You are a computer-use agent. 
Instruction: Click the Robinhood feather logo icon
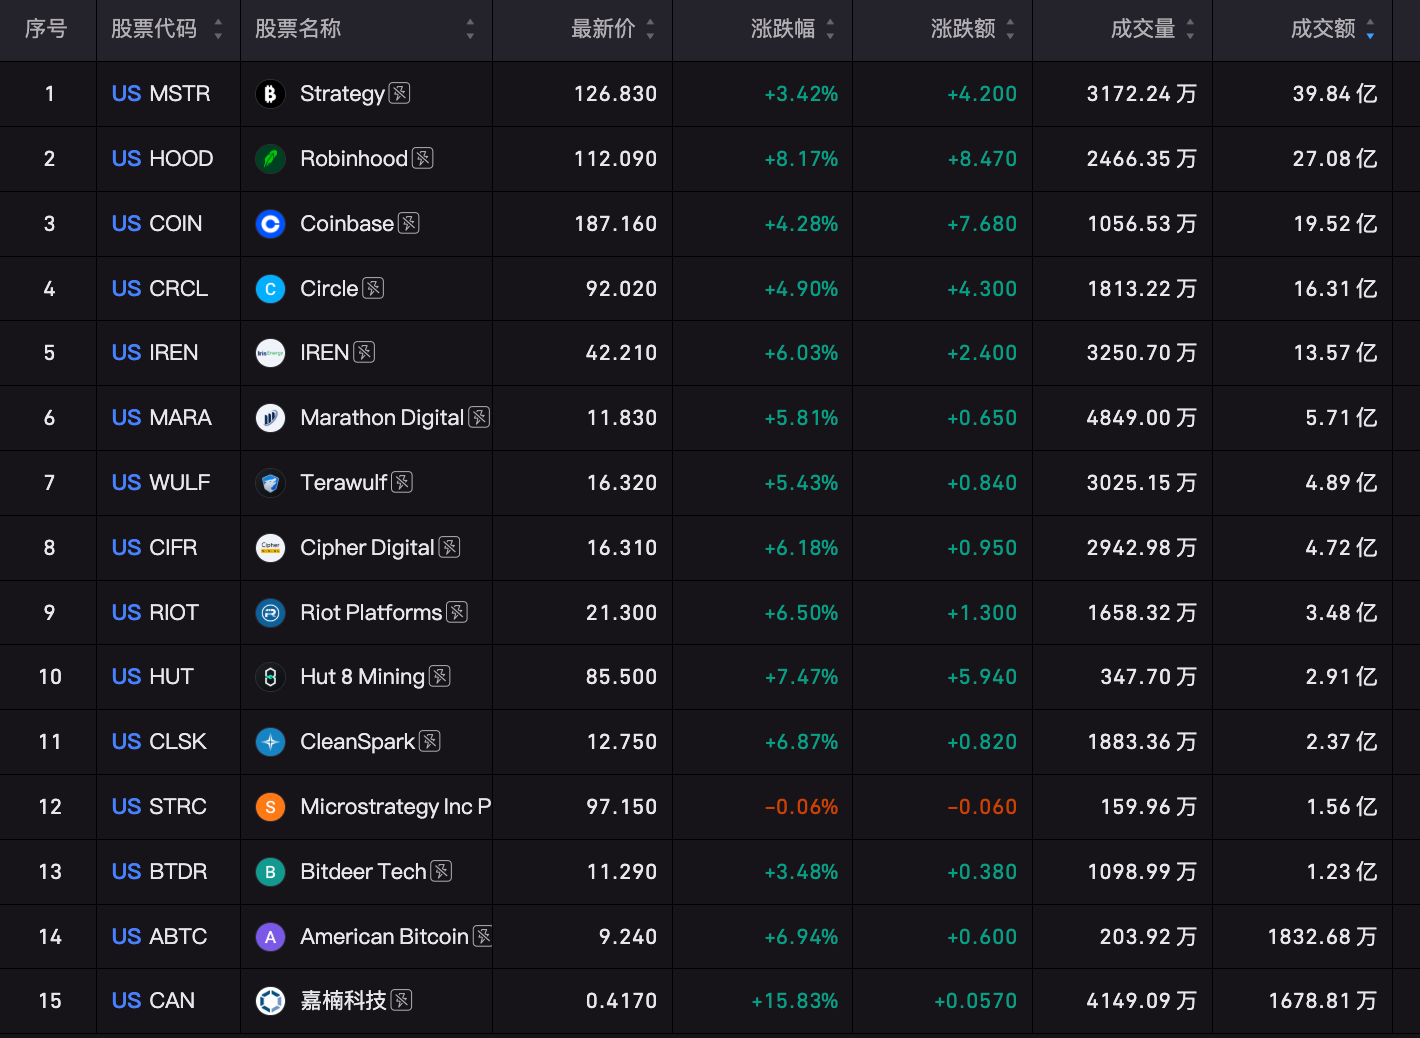(x=270, y=159)
